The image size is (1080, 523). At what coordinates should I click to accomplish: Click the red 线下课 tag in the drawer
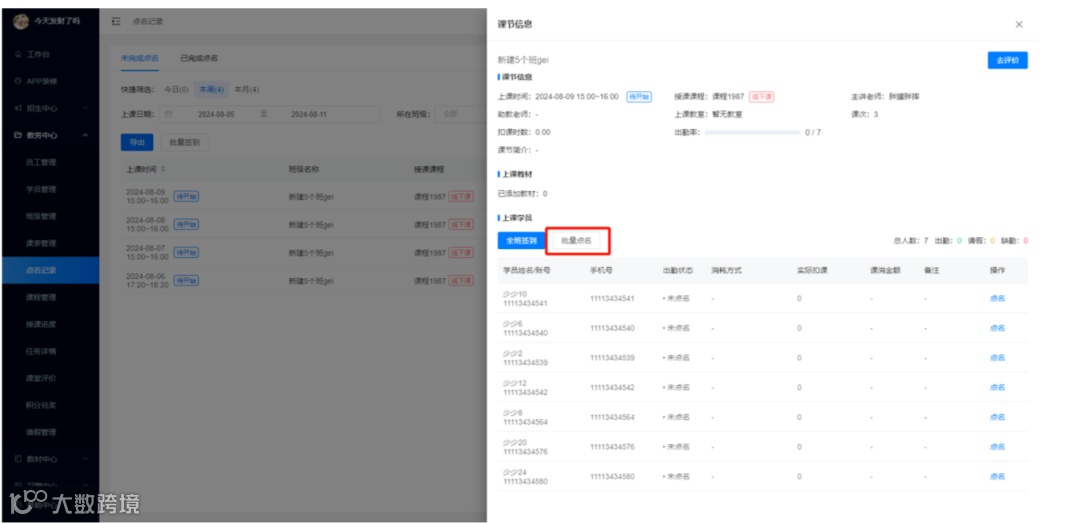tap(762, 96)
